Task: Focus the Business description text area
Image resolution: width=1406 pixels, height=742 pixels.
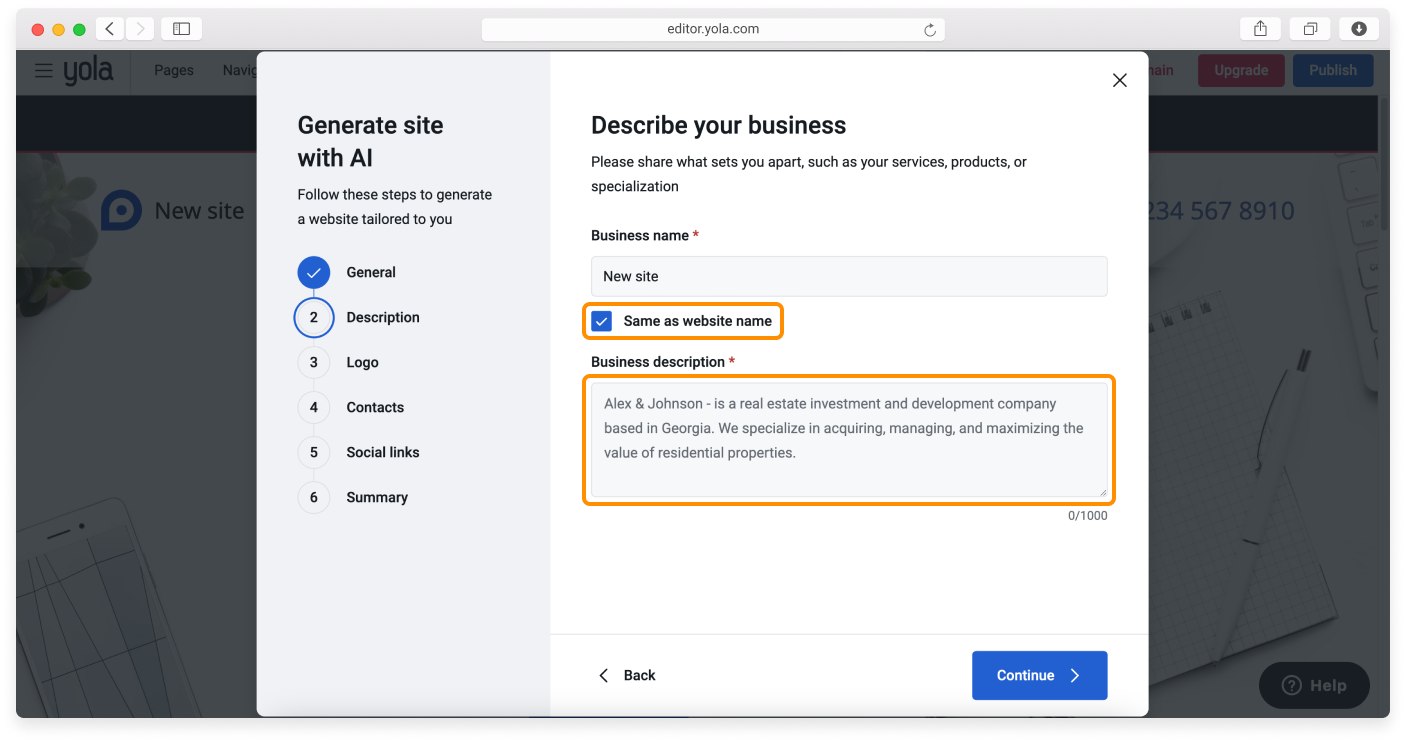Action: (x=848, y=439)
